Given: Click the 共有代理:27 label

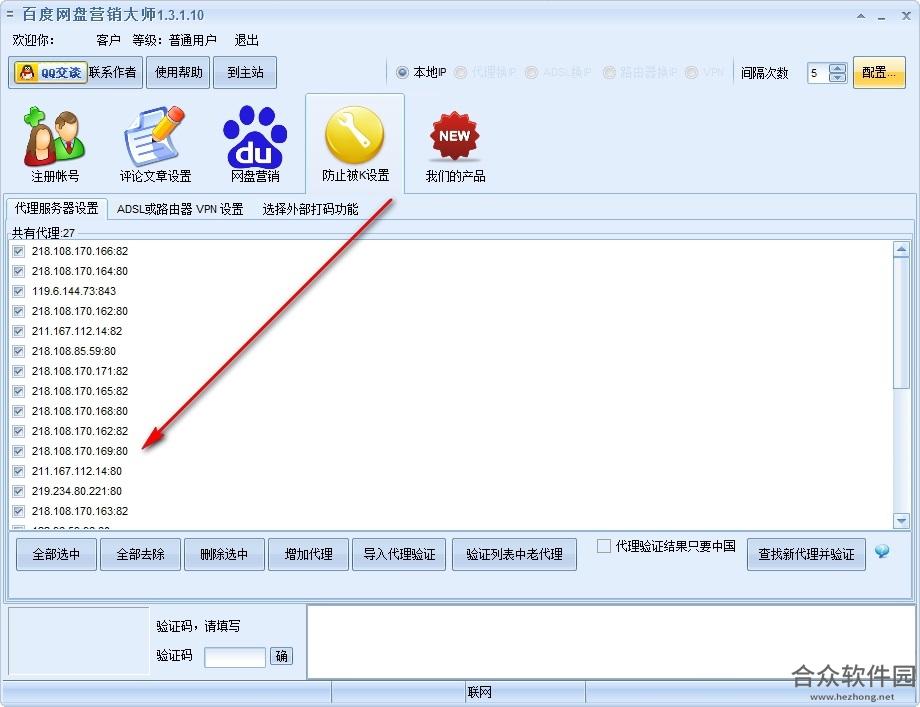Looking at the screenshot, I should coord(43,233).
